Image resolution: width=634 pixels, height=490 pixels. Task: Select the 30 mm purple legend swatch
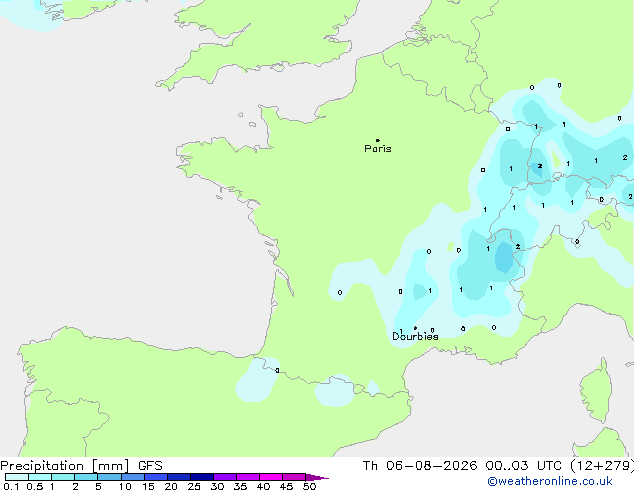(225, 477)
